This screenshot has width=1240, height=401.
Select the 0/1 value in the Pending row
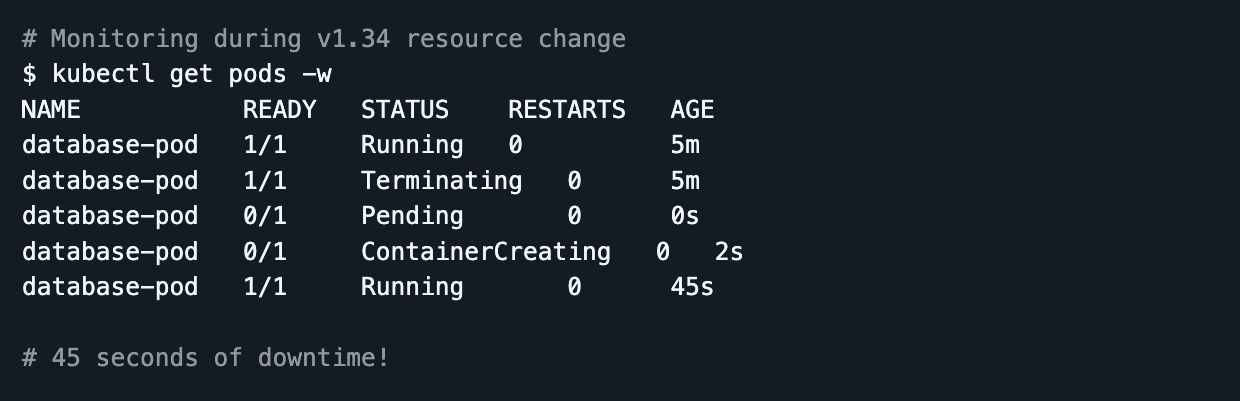point(265,216)
